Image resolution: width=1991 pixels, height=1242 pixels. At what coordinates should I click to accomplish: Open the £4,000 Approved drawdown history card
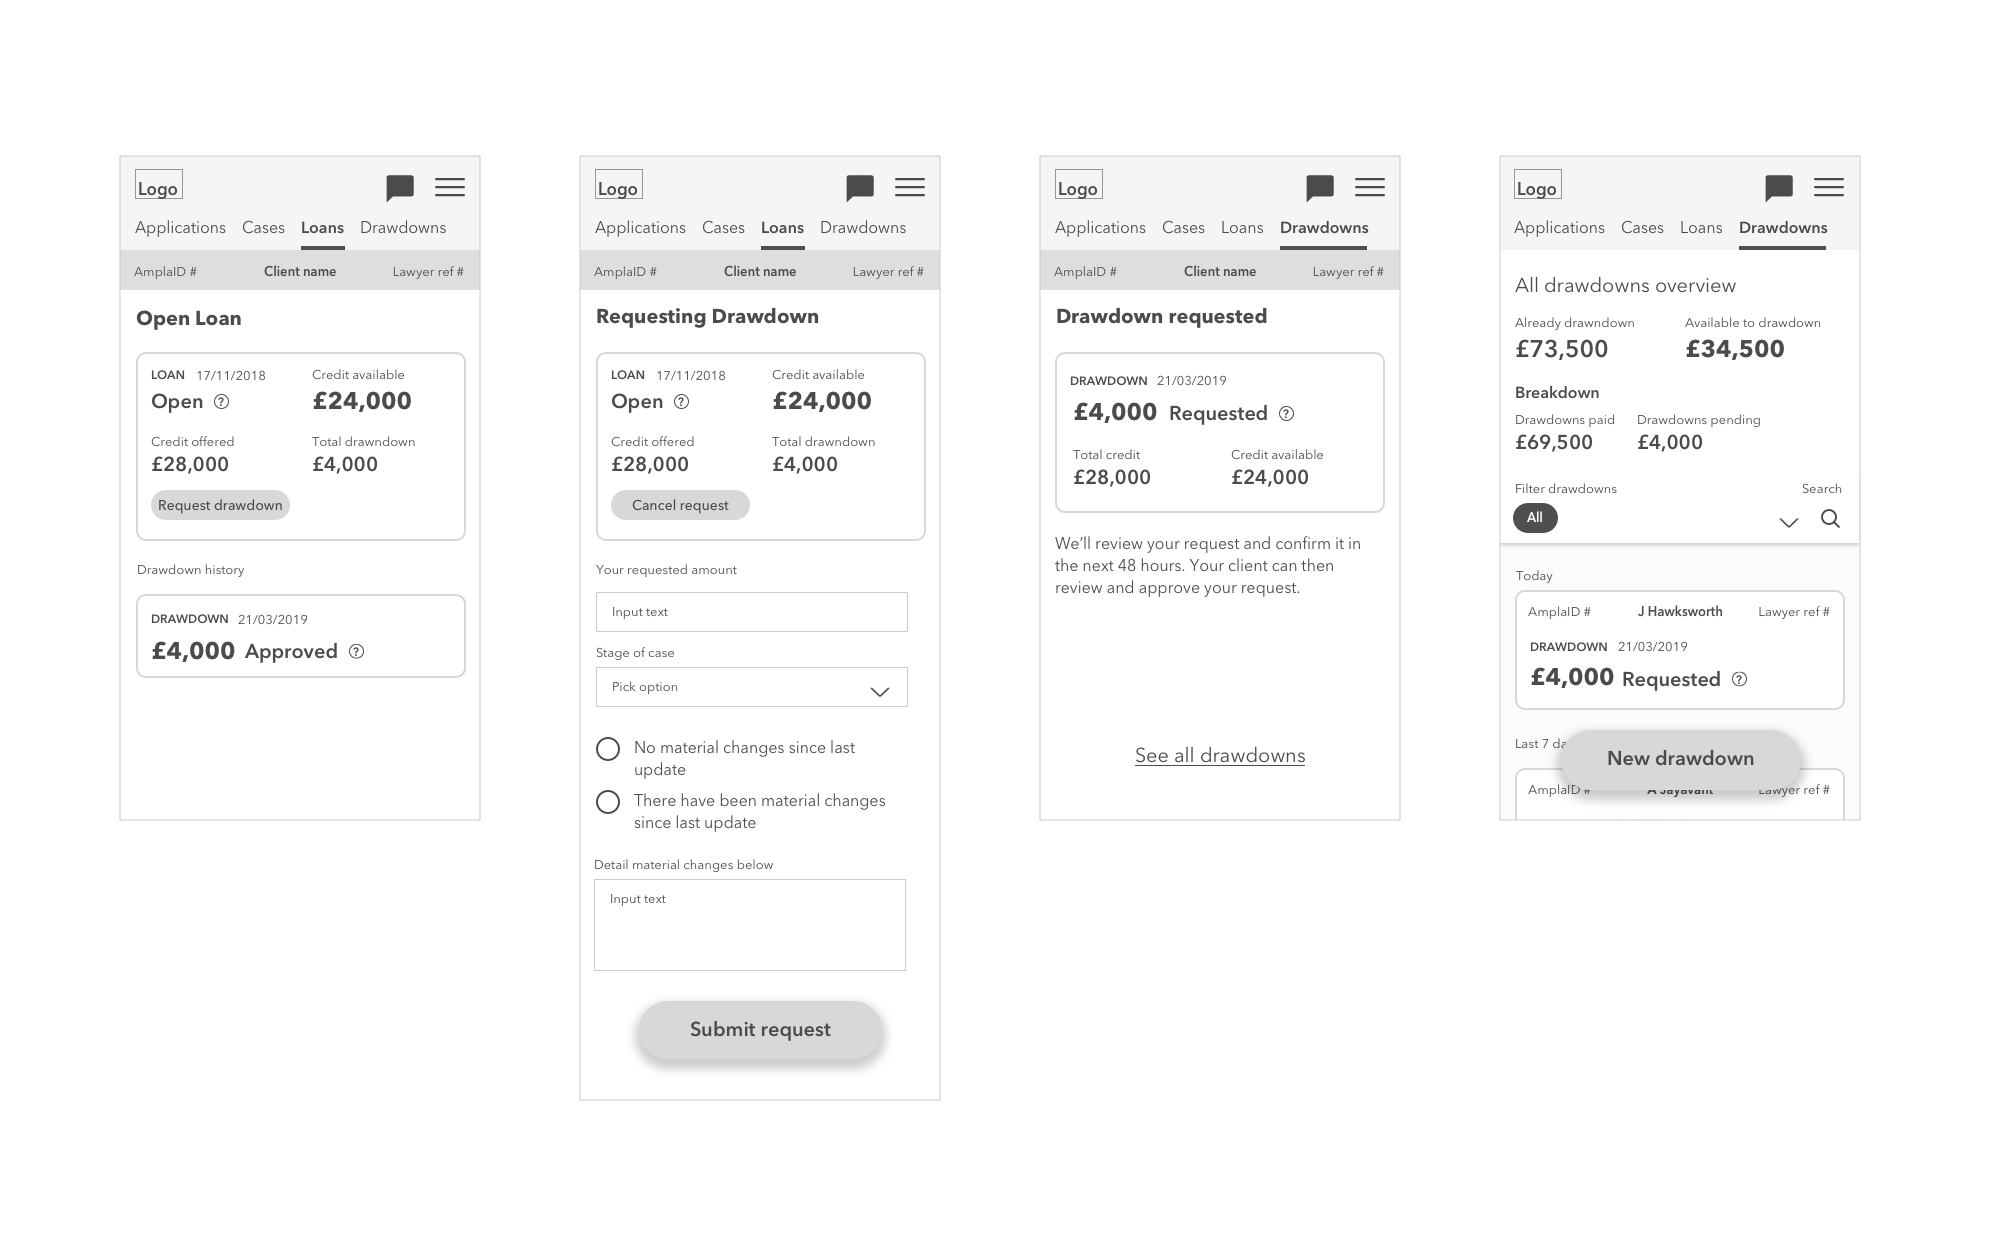[300, 636]
